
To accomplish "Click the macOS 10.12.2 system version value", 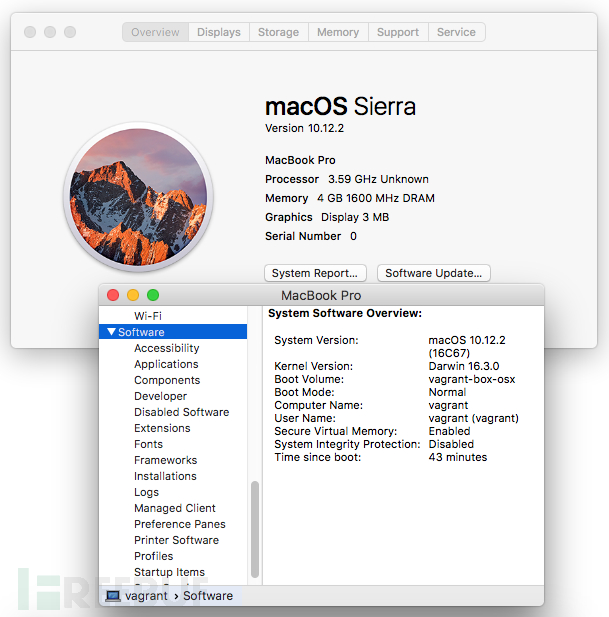I will pos(467,346).
